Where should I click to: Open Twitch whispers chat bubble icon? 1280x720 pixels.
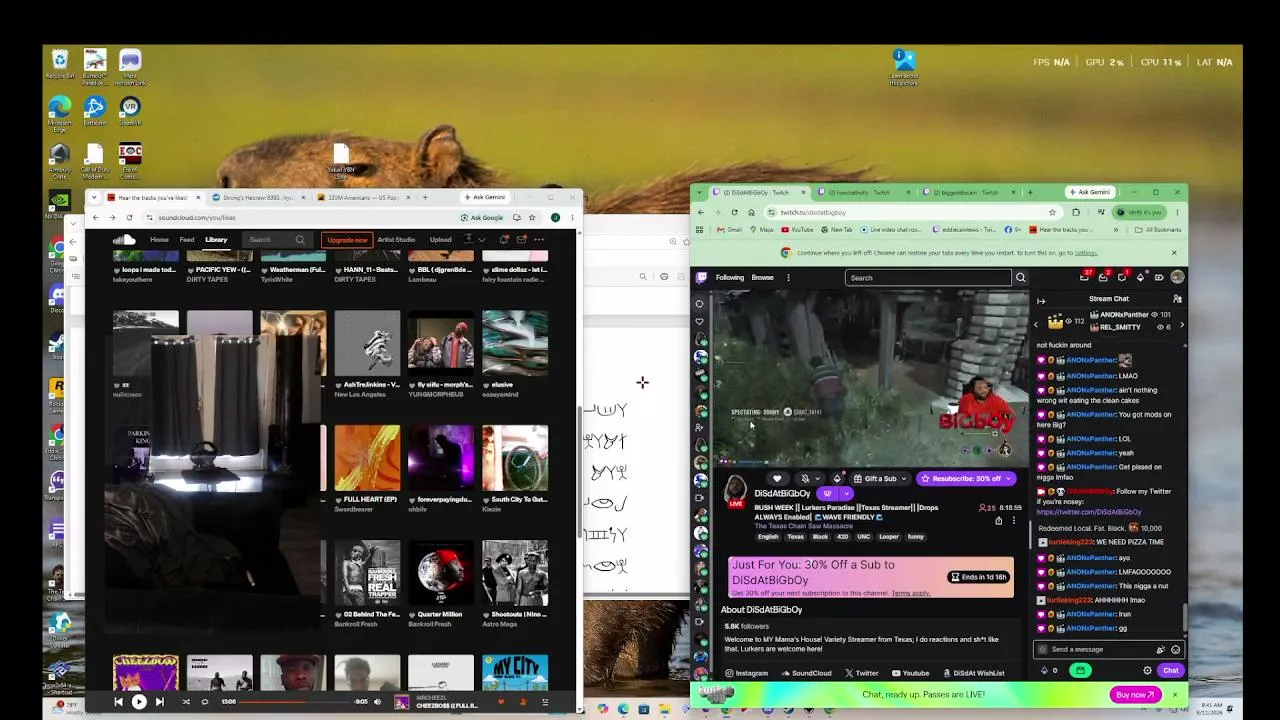click(1122, 277)
